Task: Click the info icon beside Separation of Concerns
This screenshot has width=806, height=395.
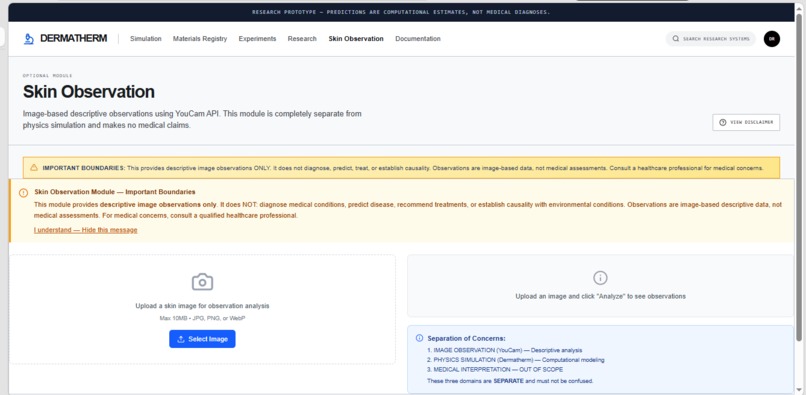Action: [419, 338]
